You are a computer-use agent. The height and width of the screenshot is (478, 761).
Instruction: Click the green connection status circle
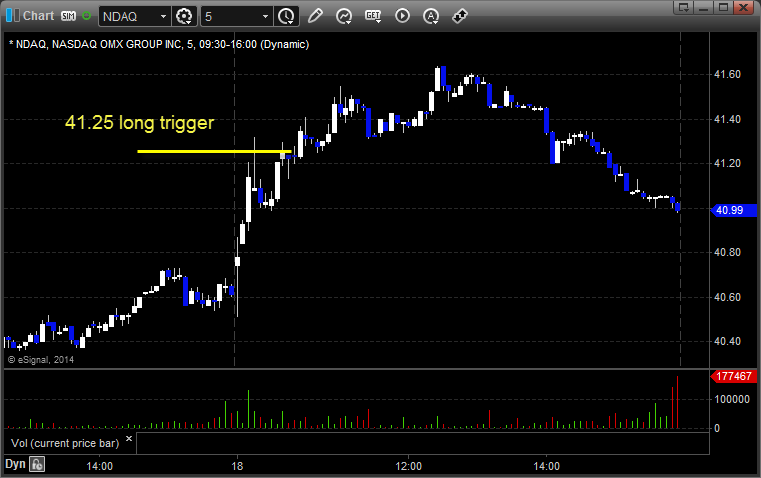point(86,16)
